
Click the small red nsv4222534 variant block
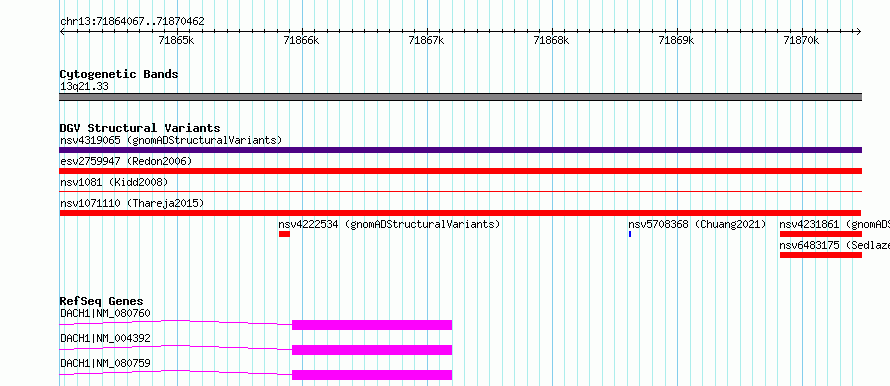click(x=284, y=234)
